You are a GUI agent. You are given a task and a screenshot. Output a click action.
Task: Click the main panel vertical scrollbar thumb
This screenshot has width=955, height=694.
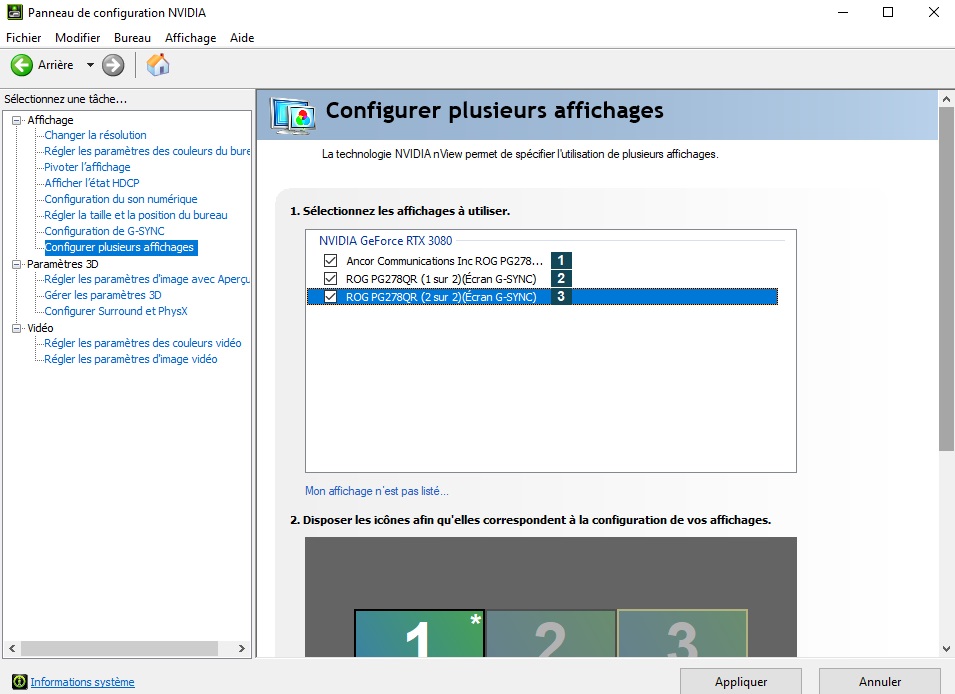click(x=946, y=279)
